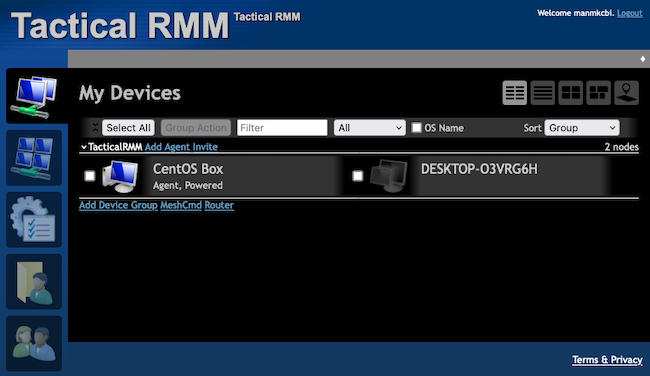Click the DESKTOP-O3VRG6H computer icon
The width and height of the screenshot is (650, 376).
[x=389, y=176]
